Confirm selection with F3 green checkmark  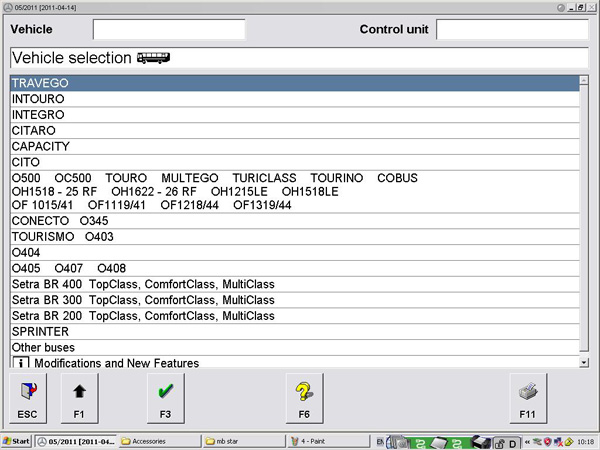pyautogui.click(x=165, y=398)
